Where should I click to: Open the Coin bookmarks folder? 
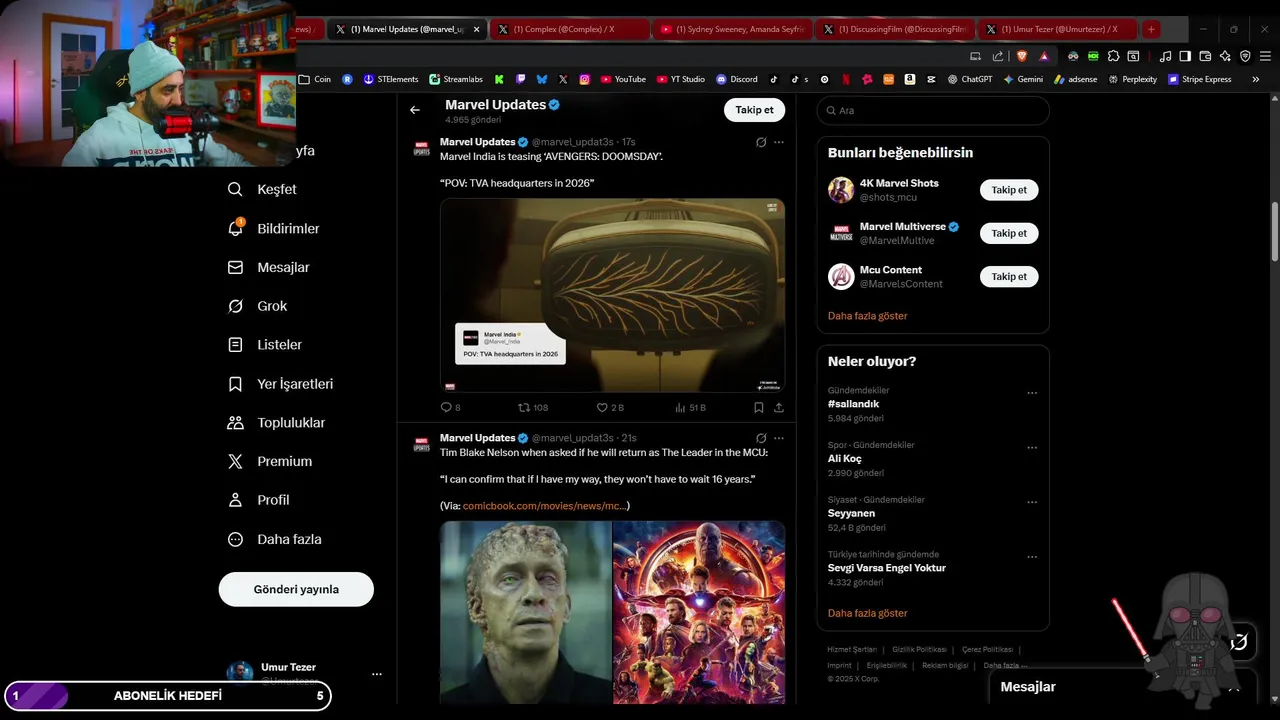(x=315, y=79)
